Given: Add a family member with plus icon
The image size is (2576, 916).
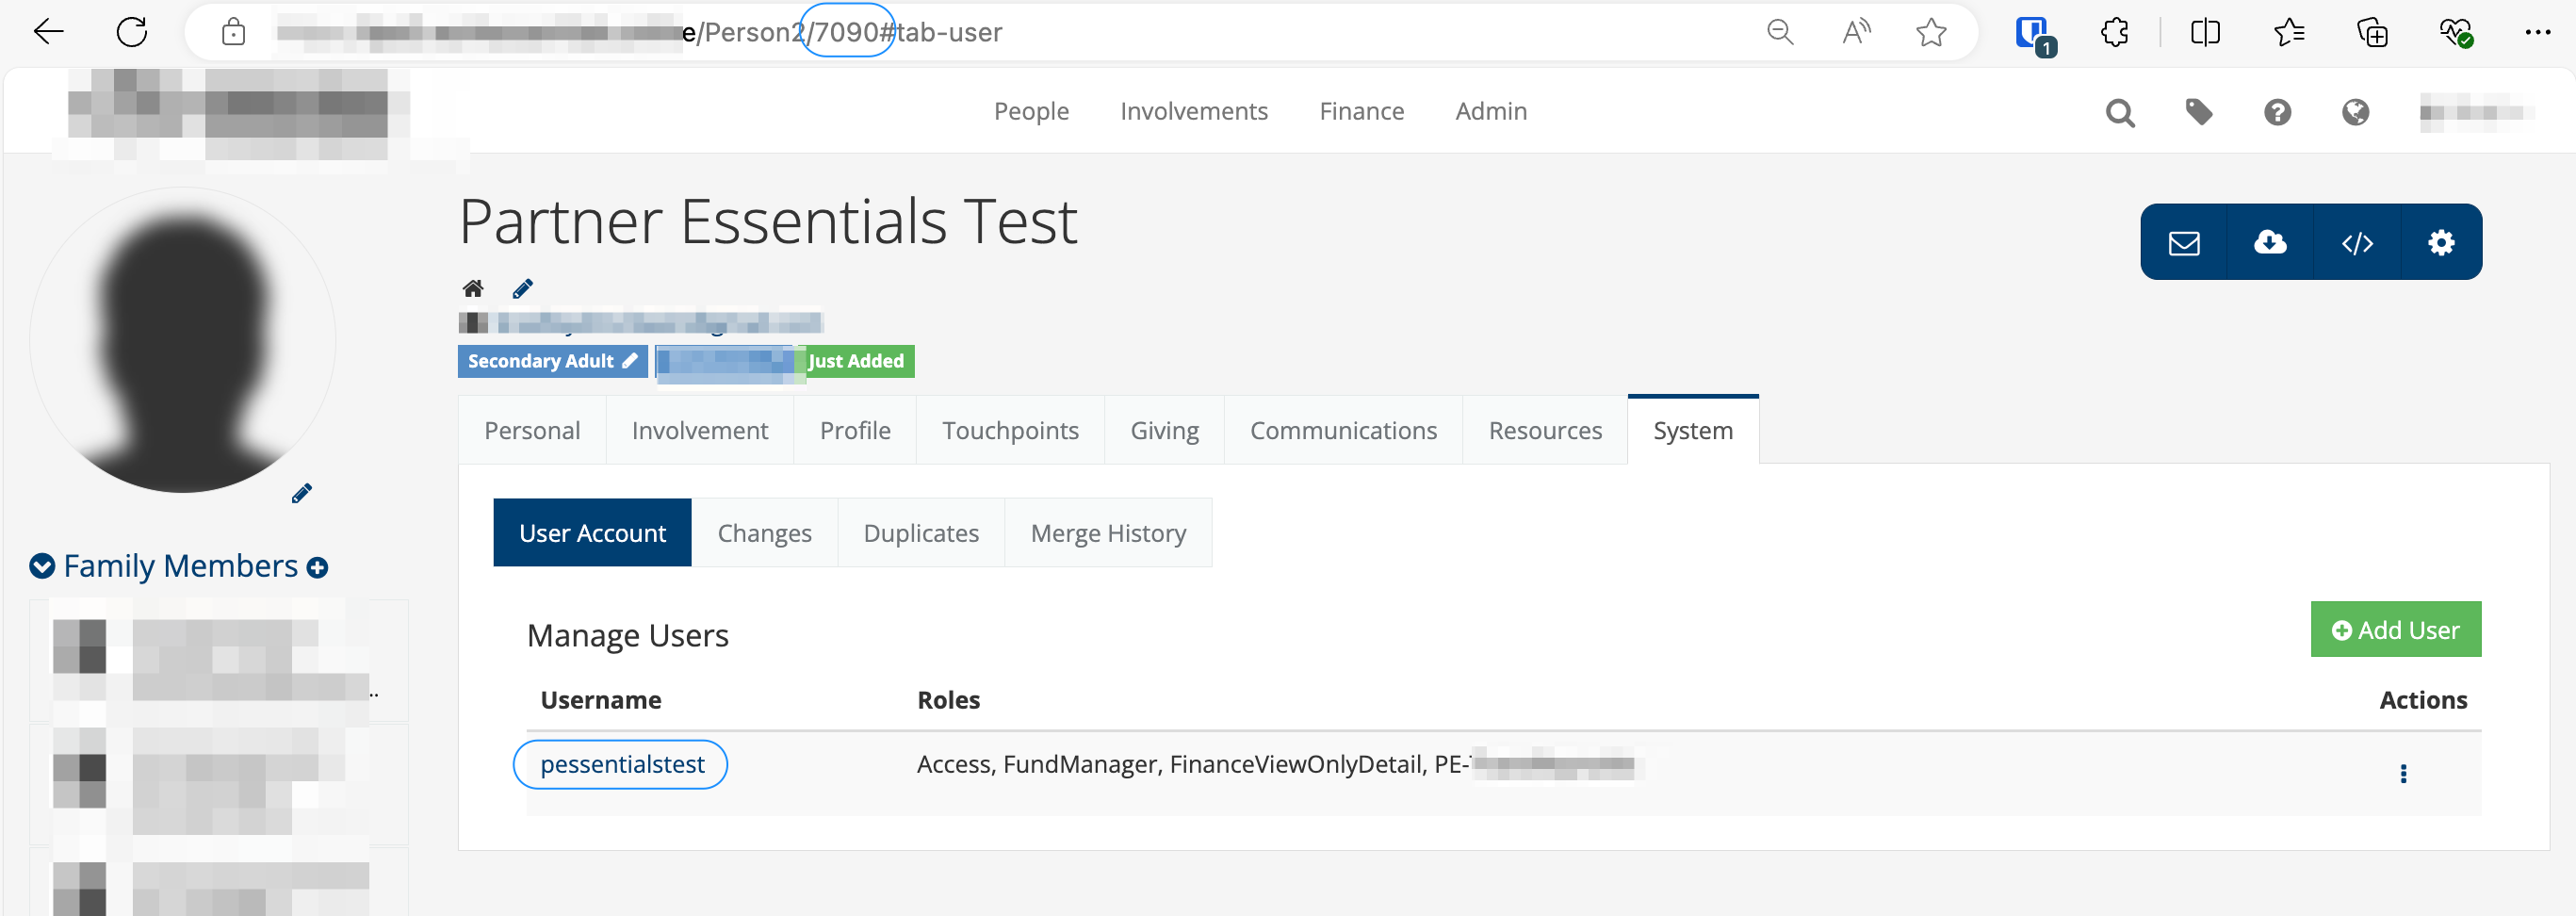Looking at the screenshot, I should (317, 568).
